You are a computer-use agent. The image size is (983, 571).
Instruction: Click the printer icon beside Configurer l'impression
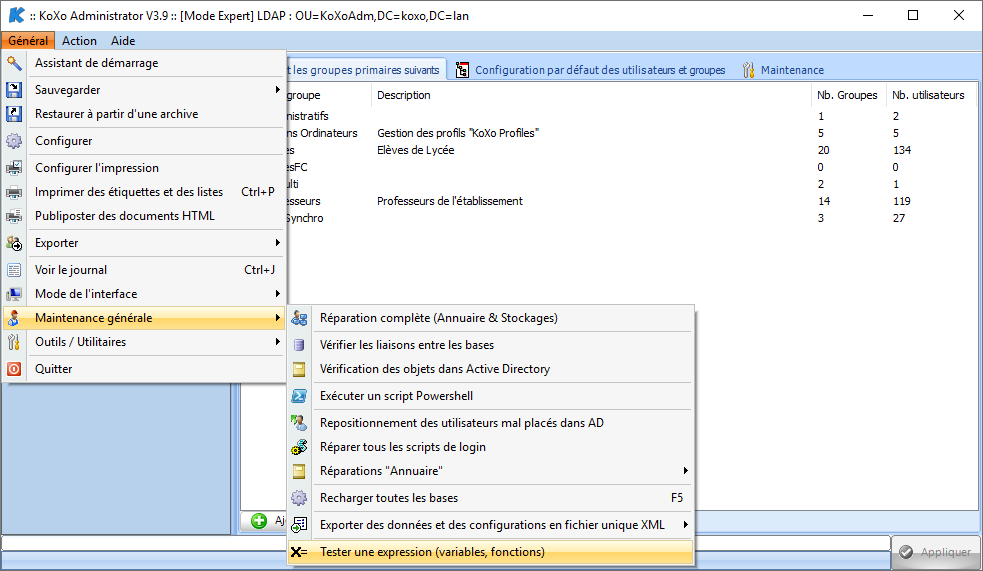[14, 167]
